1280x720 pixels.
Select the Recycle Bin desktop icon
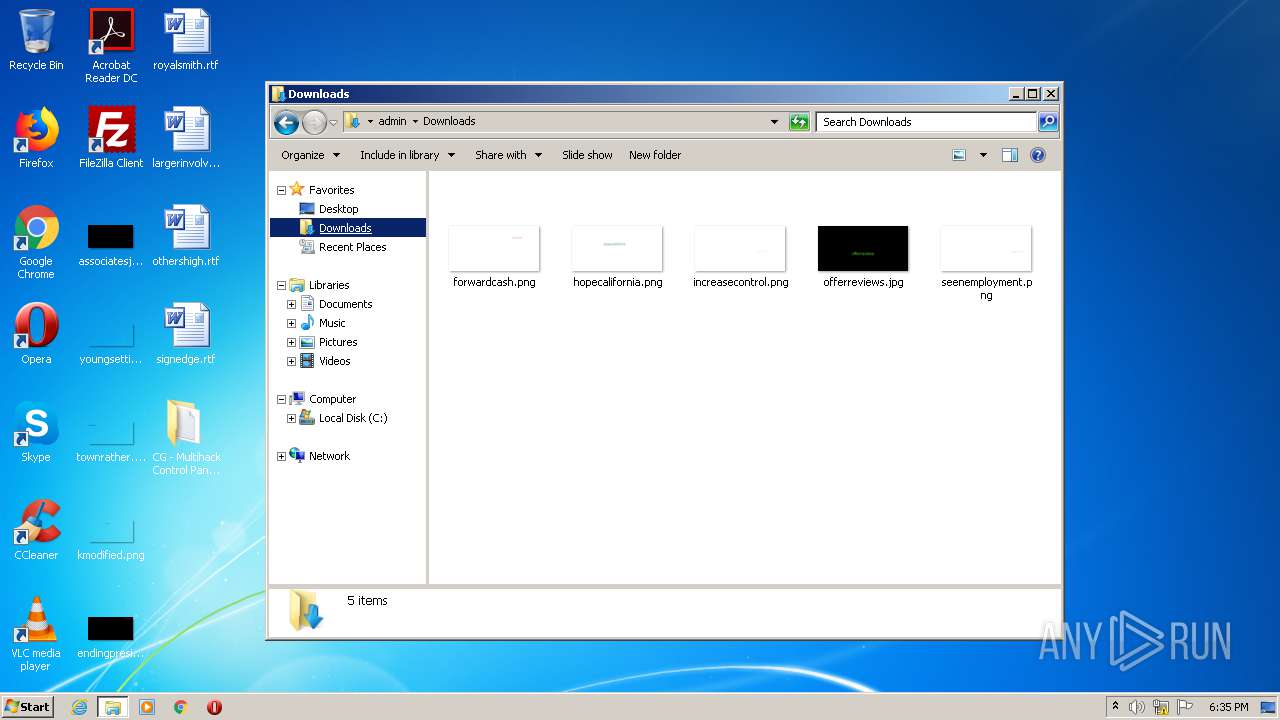[36, 40]
